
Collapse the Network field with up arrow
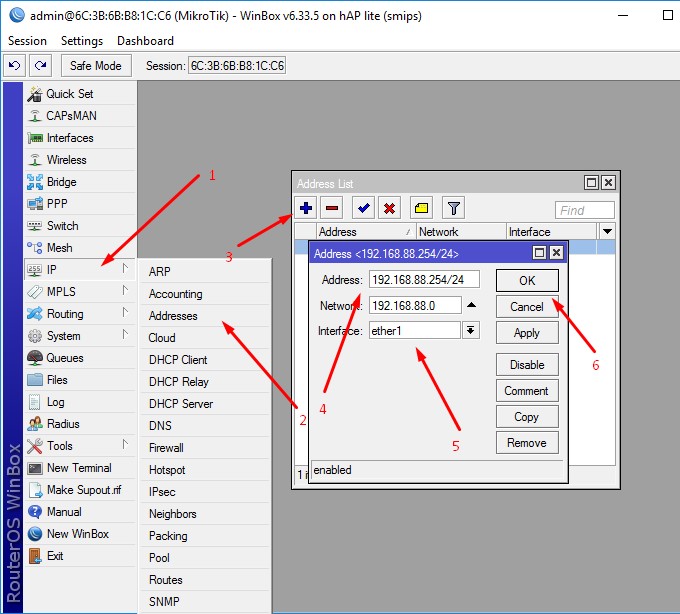pos(472,305)
